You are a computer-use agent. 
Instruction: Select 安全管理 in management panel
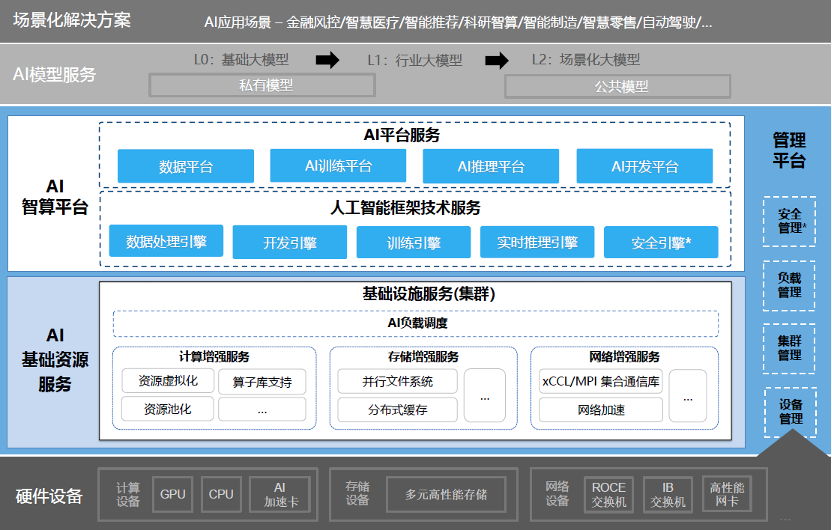[790, 221]
